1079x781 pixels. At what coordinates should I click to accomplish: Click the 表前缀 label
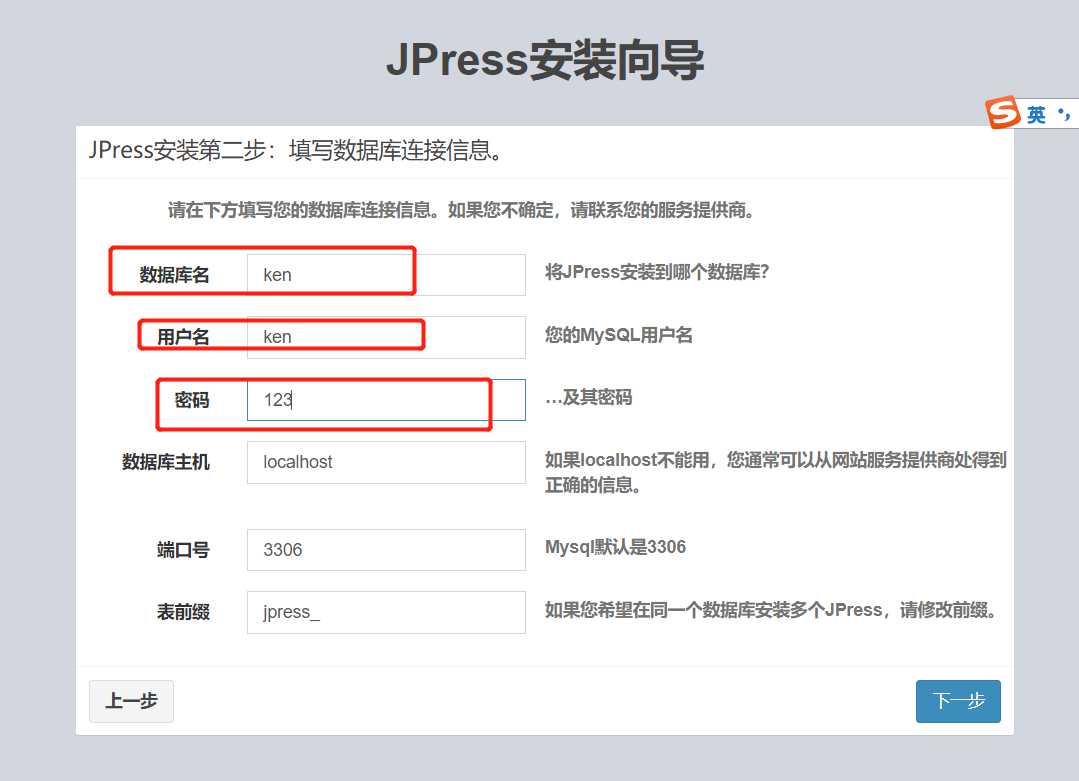183,612
